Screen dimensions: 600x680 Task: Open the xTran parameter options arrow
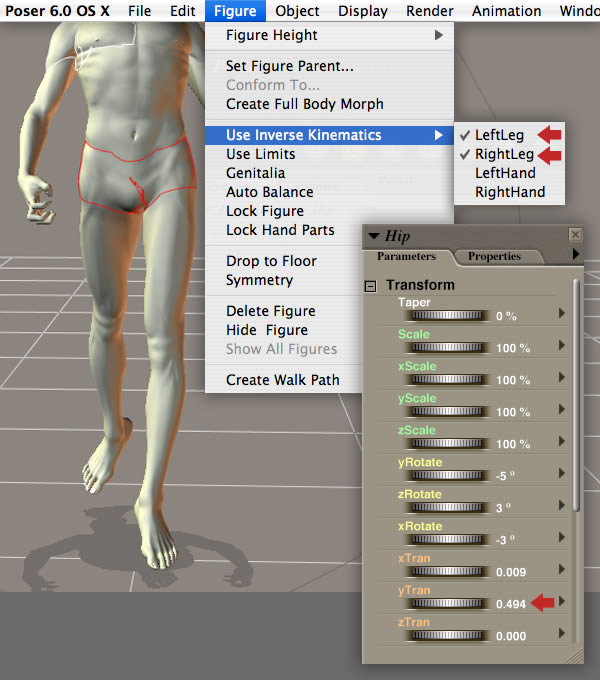562,569
